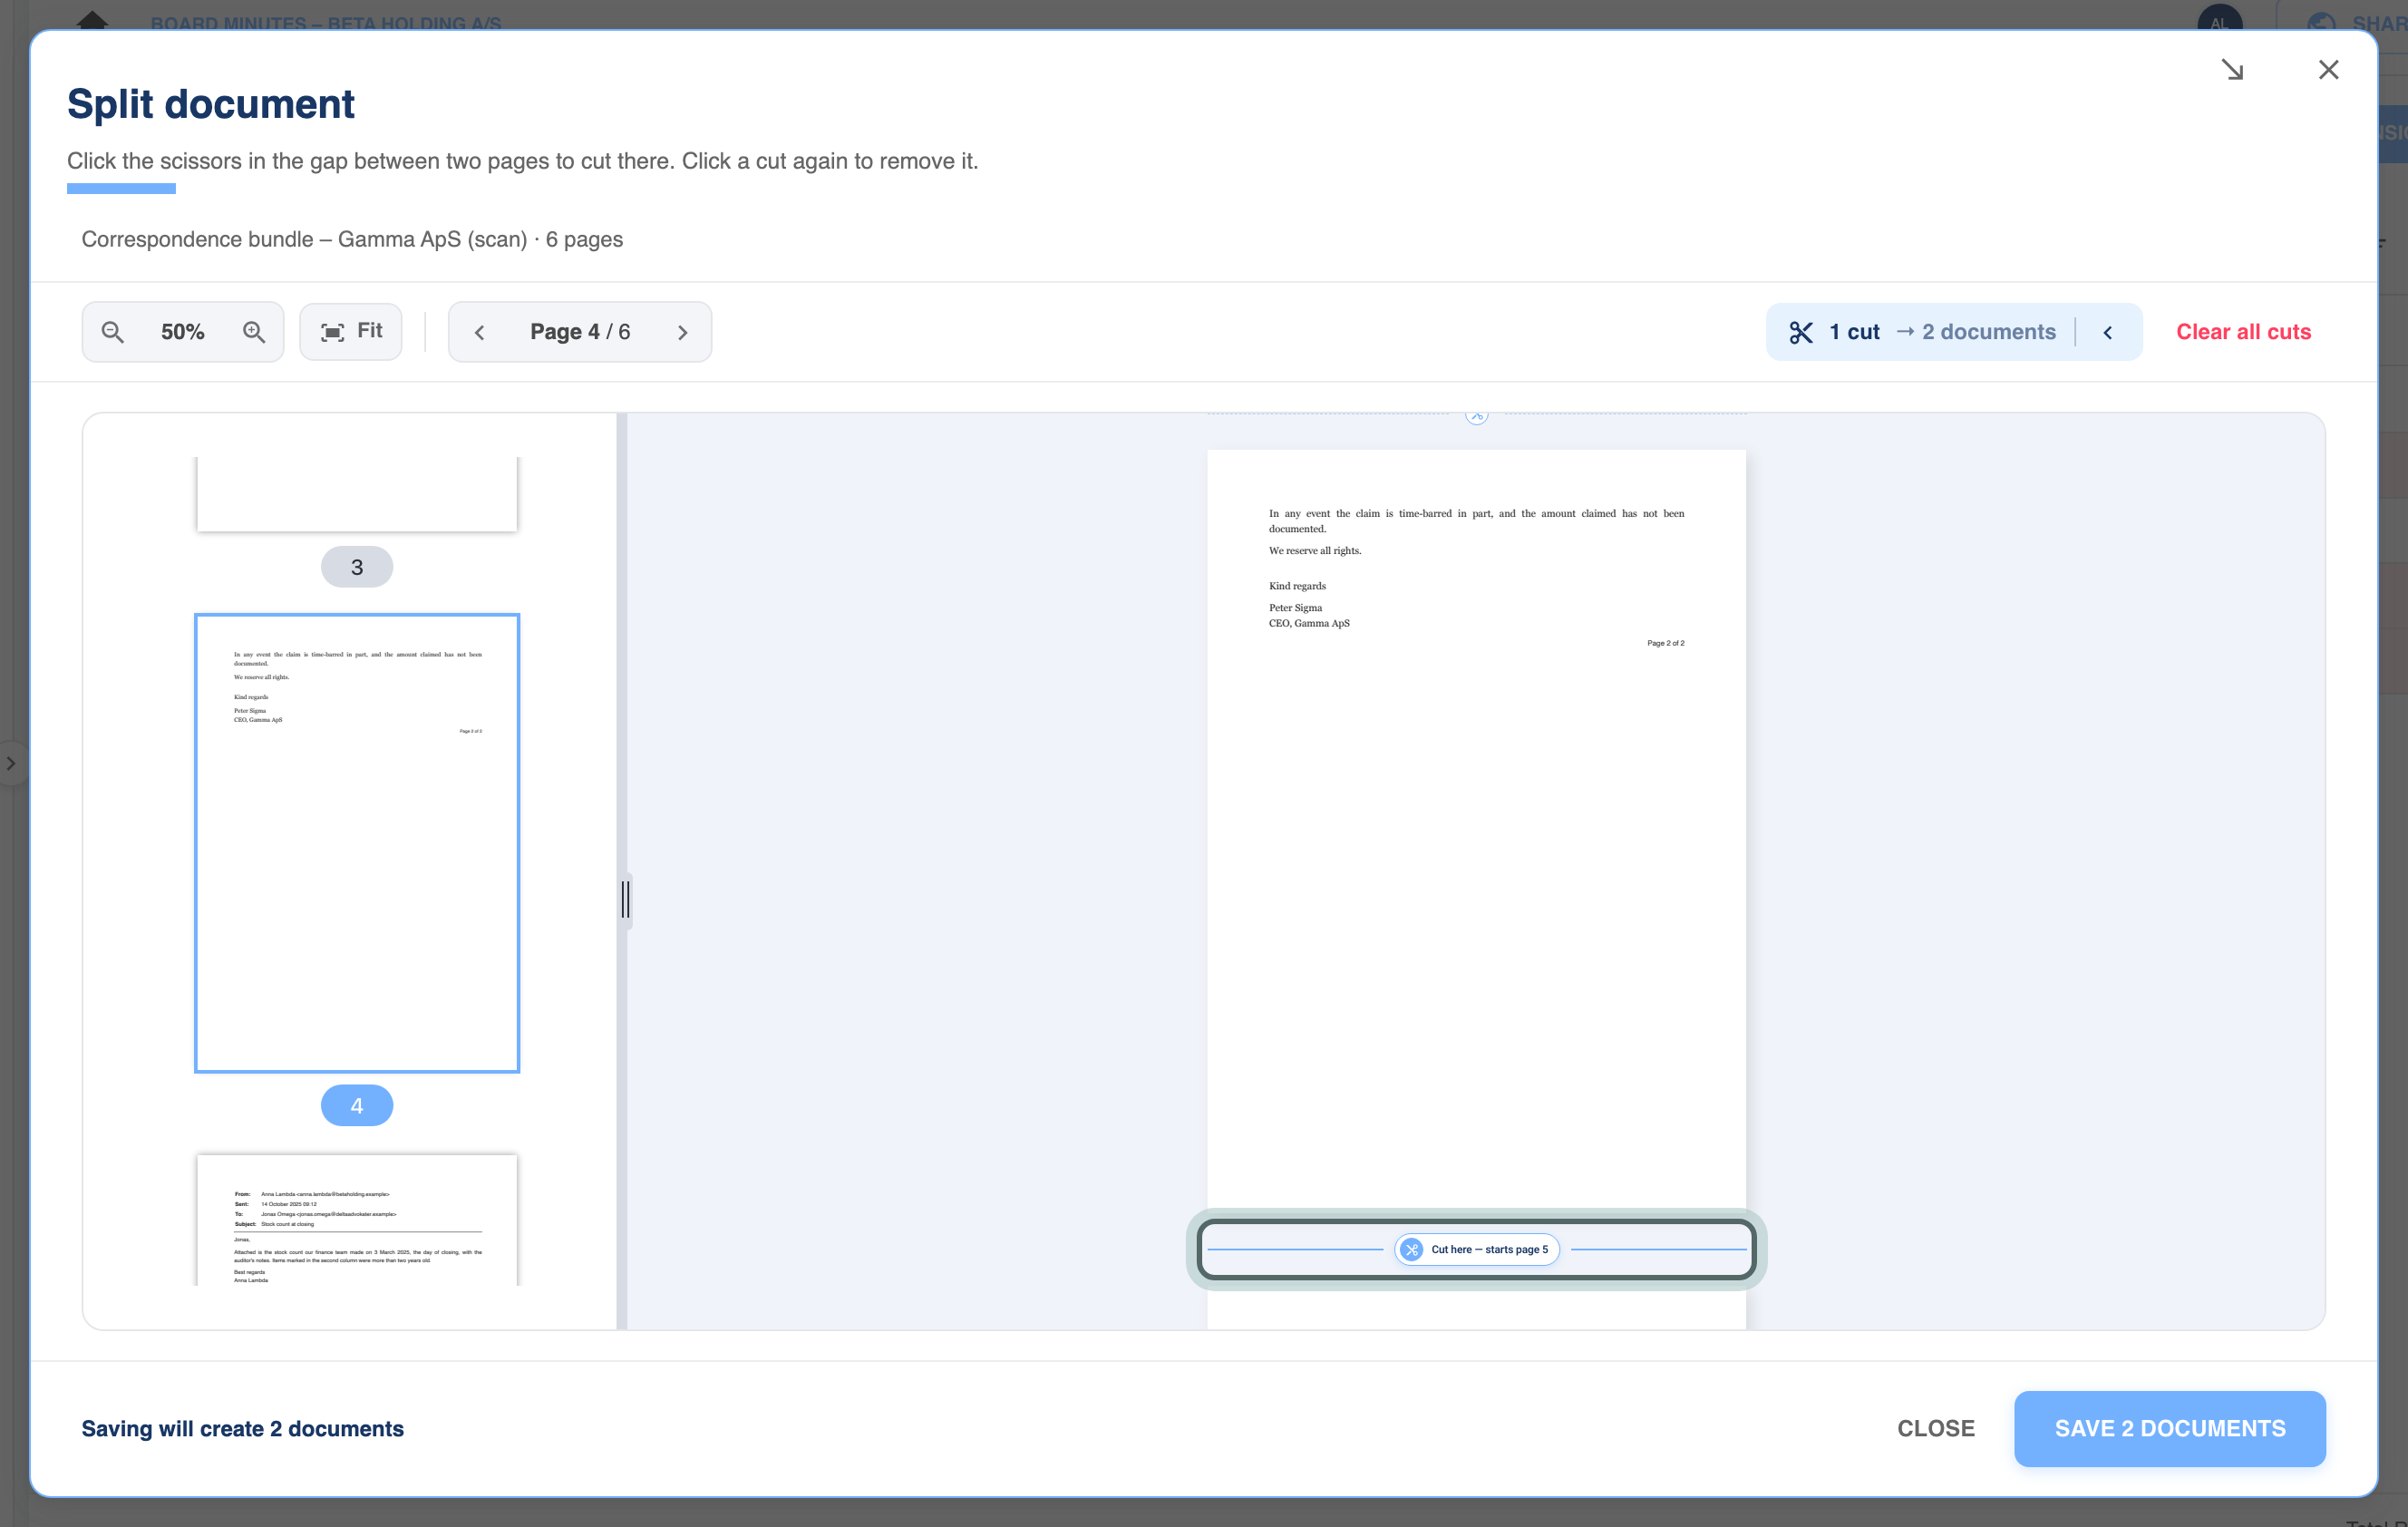2408x1527 pixels.
Task: Select page 3 thumbnail
Action: [x=357, y=494]
